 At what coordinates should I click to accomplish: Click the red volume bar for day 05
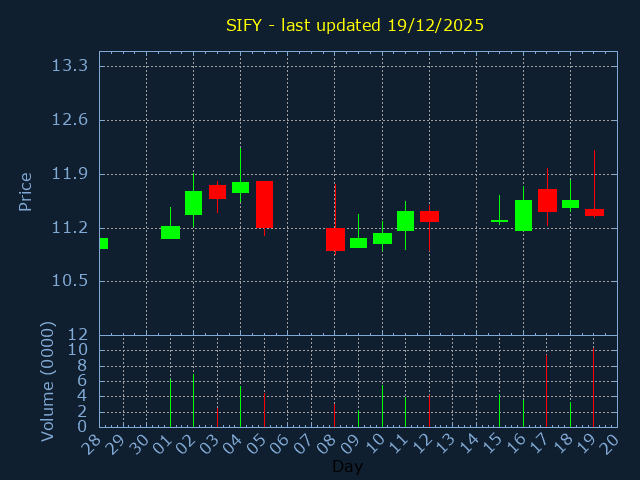tap(264, 410)
